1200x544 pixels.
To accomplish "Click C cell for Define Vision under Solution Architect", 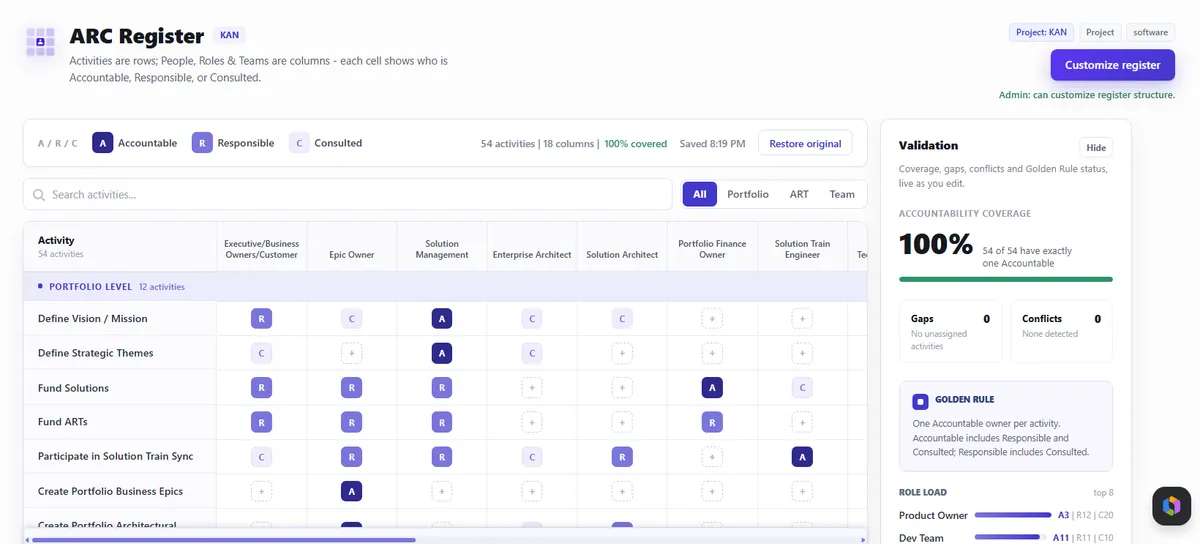I will coord(622,319).
